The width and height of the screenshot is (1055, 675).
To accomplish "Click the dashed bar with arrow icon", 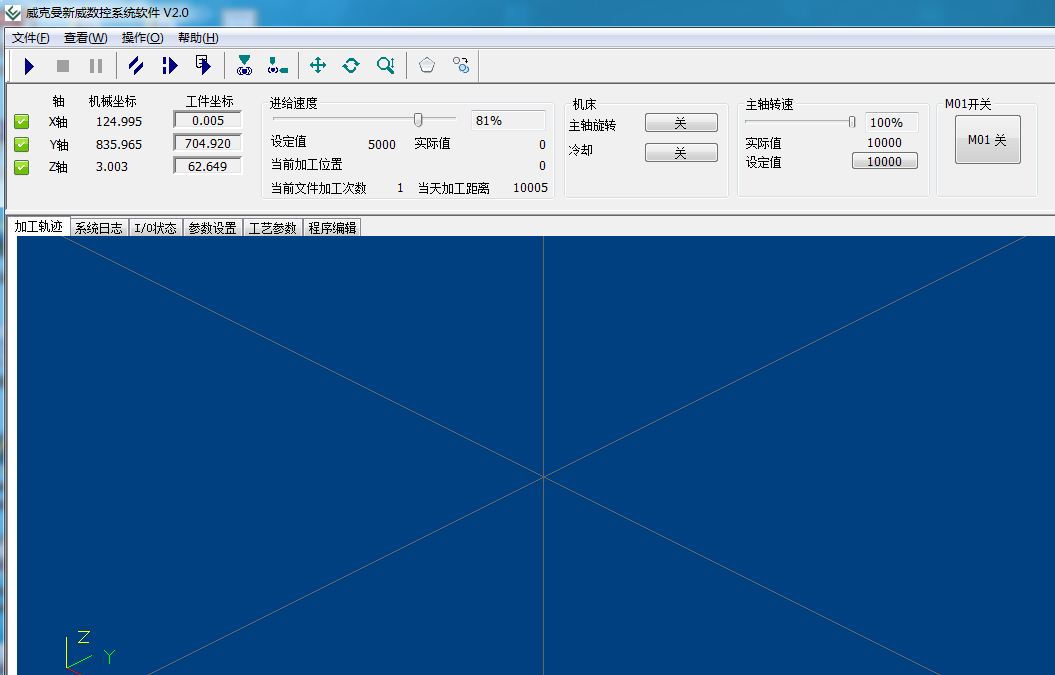I will tap(170, 66).
